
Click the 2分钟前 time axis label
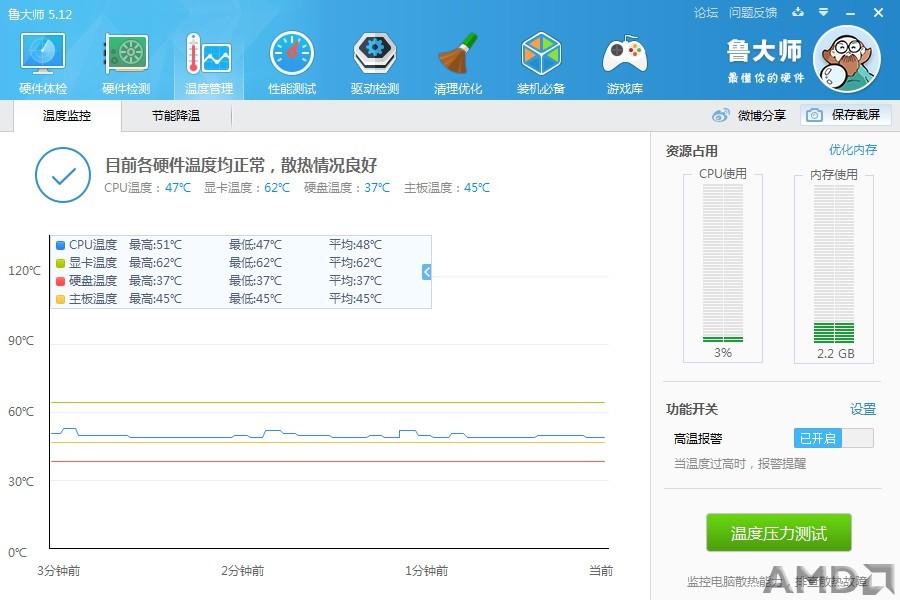coord(243,571)
